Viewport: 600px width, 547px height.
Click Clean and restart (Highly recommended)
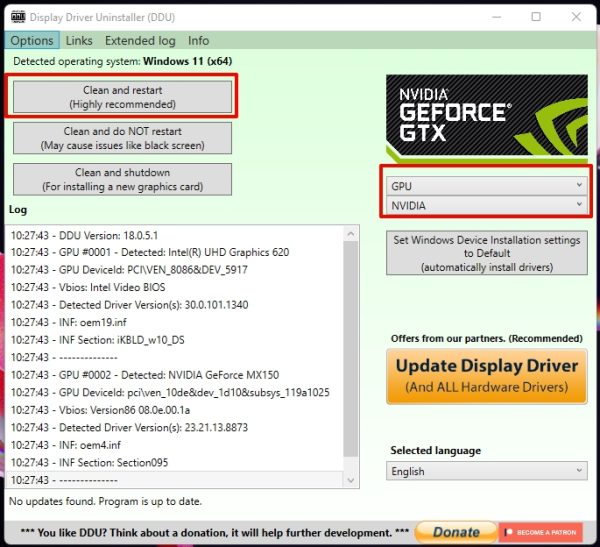point(122,97)
